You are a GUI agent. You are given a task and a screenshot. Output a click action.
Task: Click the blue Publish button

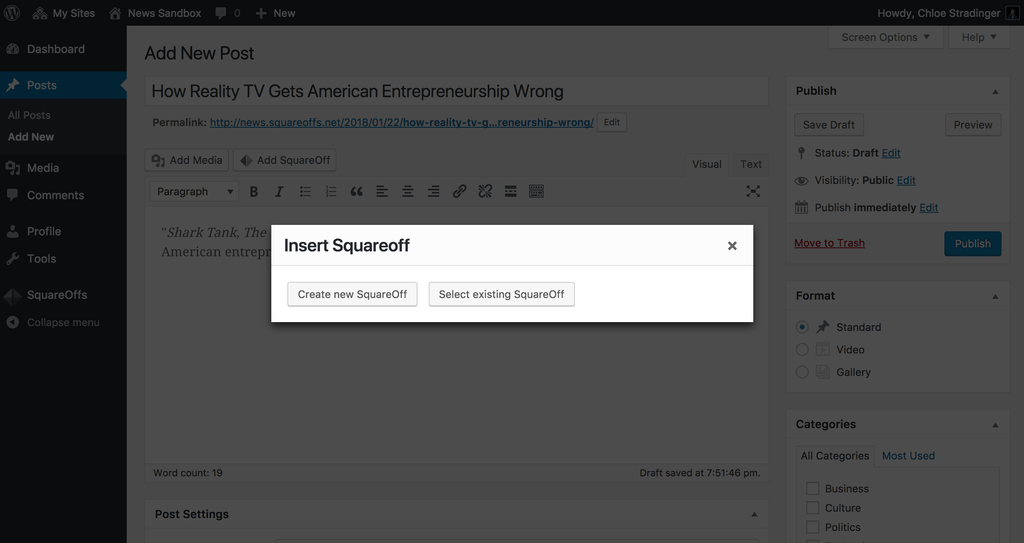(x=972, y=244)
